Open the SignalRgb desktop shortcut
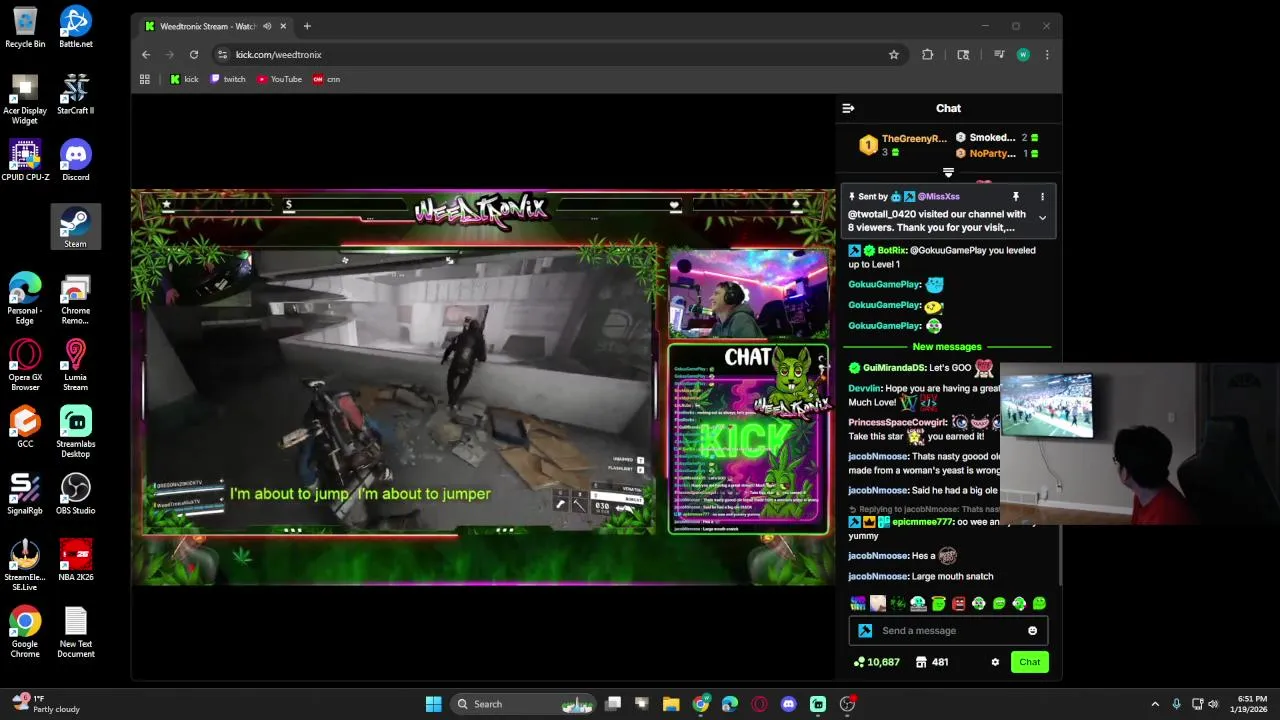This screenshot has width=1280, height=720. (25, 494)
